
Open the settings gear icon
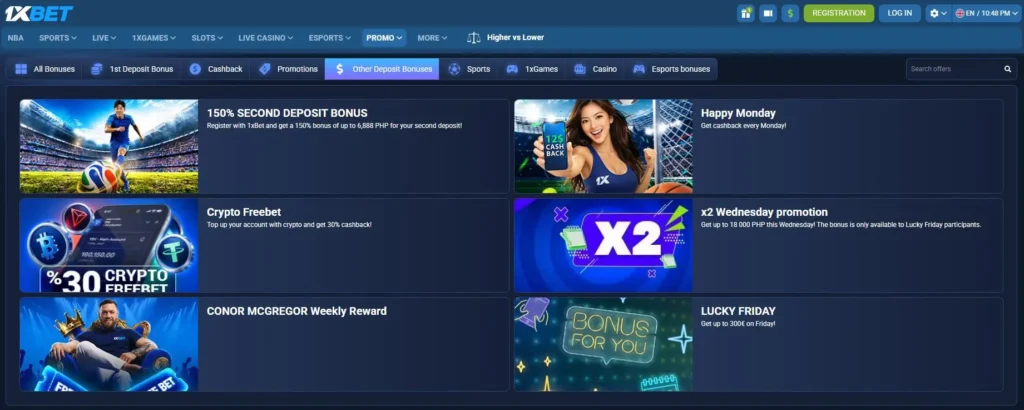935,13
